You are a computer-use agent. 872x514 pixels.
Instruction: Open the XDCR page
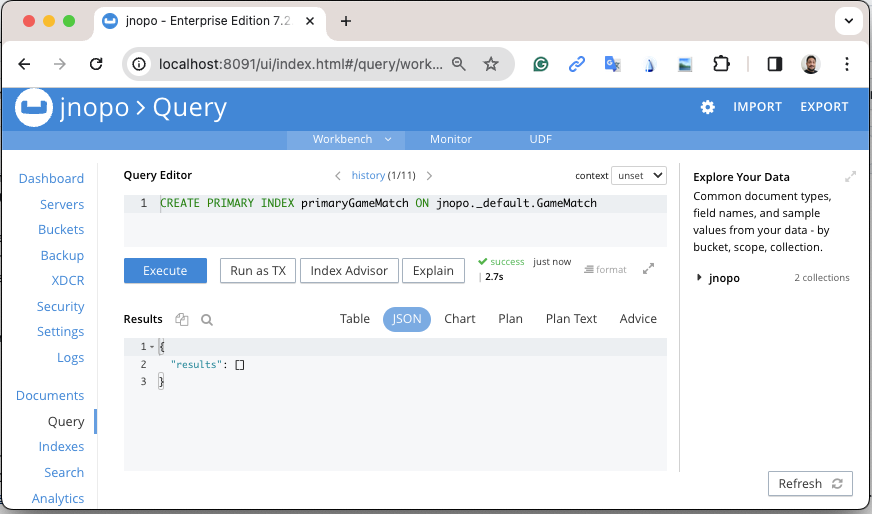(x=68, y=281)
